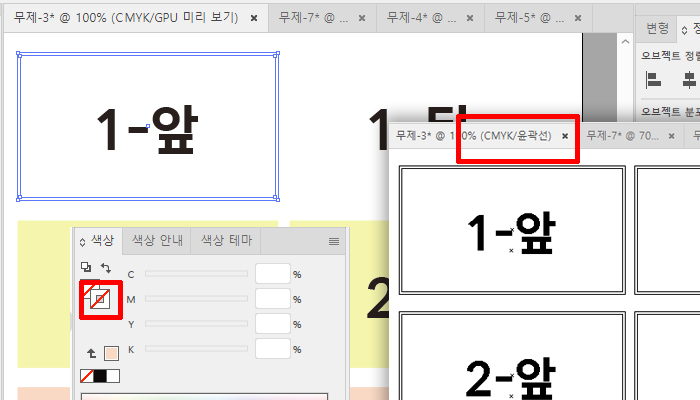Screen dimensions: 700x400
Task: Click the horizontal align left icon
Action: pyautogui.click(x=654, y=80)
